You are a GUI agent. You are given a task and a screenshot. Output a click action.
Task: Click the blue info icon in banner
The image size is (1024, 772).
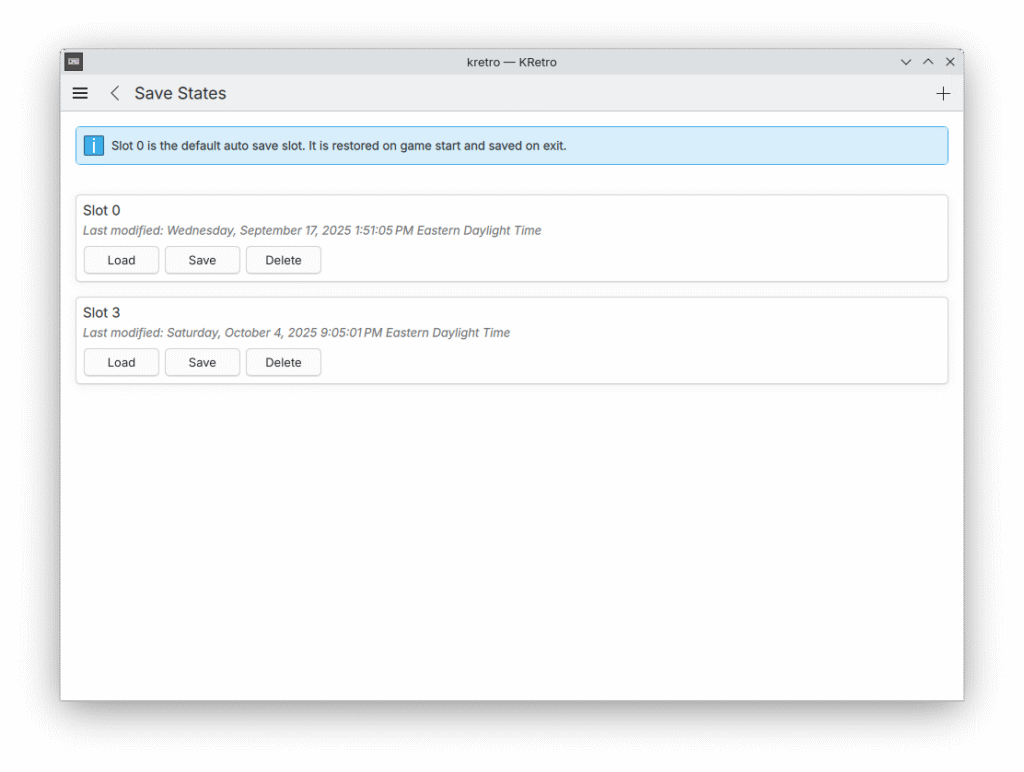[x=94, y=146]
